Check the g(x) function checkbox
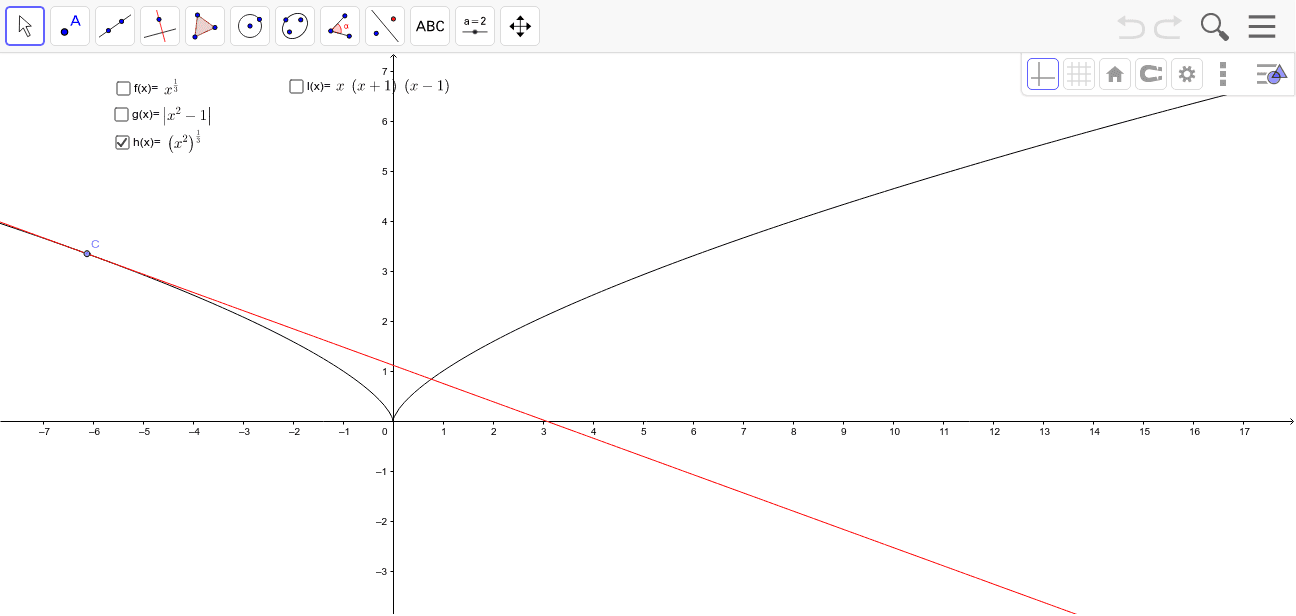The height and width of the screenshot is (616, 1296). click(122, 114)
